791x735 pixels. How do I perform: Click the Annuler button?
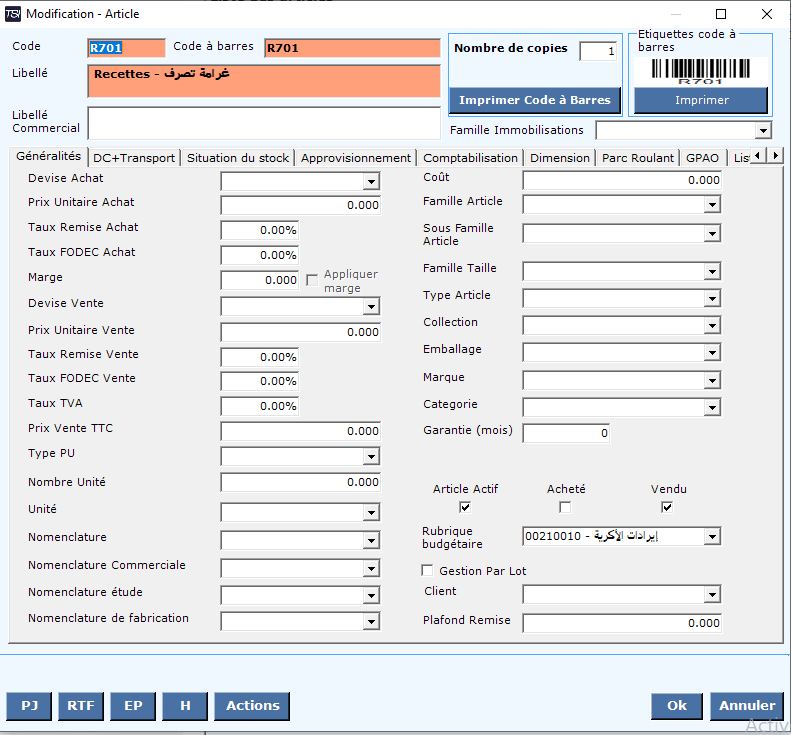coord(747,706)
